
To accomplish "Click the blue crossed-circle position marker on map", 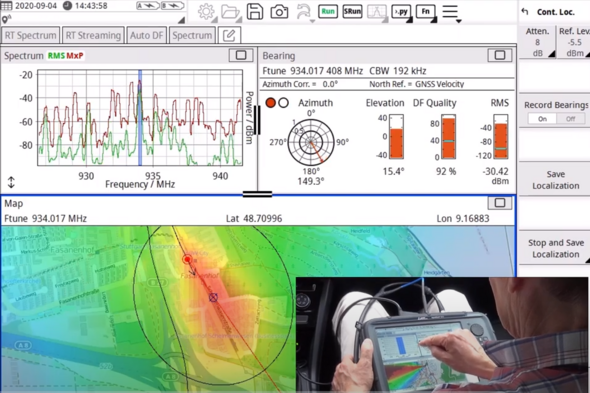I will point(213,297).
